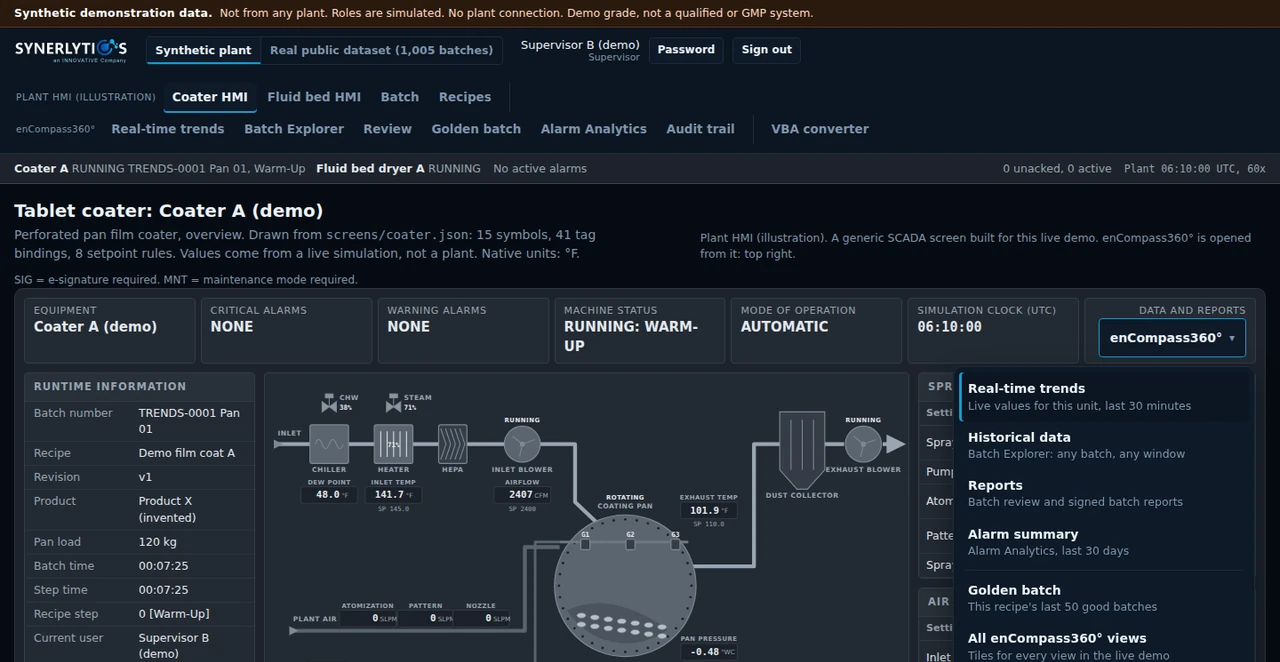
Task: Open the Fluid bed HMI tab
Action: [x=314, y=97]
